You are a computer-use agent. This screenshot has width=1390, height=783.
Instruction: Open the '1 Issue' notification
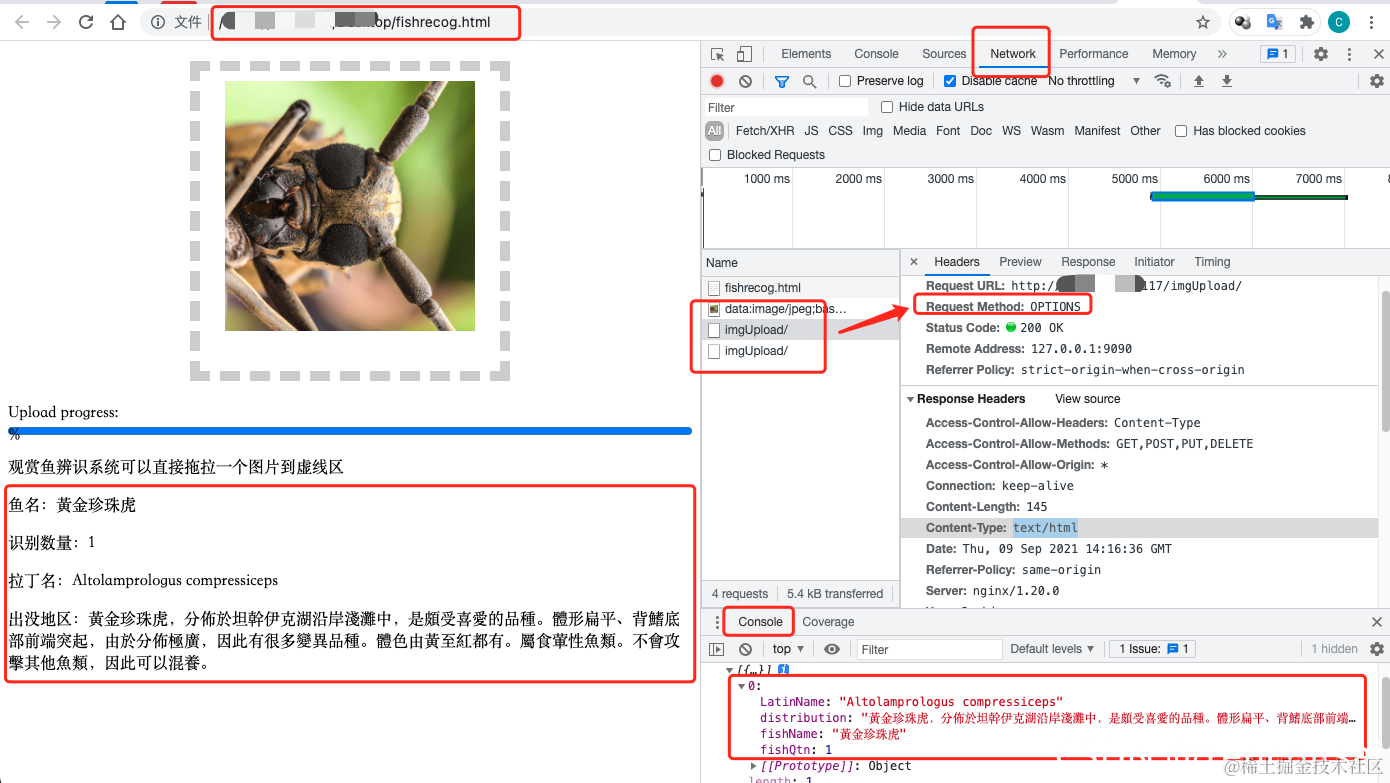click(x=1151, y=648)
